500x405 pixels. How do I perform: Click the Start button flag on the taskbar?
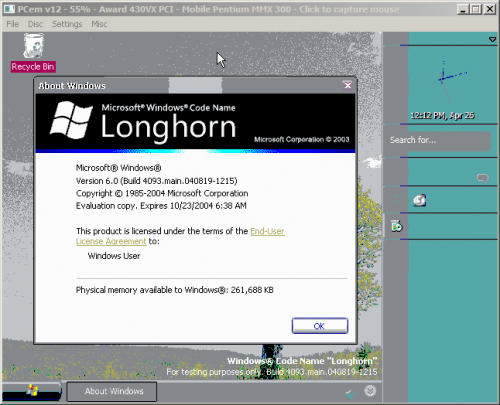32,391
